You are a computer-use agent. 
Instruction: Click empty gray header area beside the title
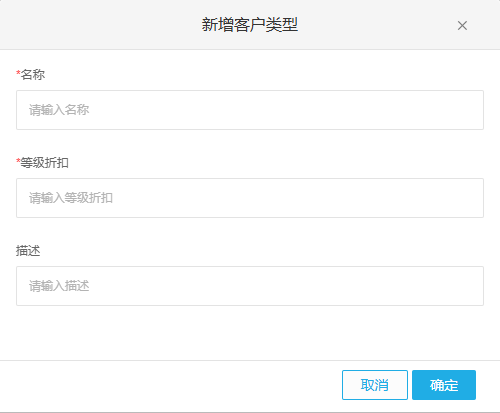(x=100, y=25)
